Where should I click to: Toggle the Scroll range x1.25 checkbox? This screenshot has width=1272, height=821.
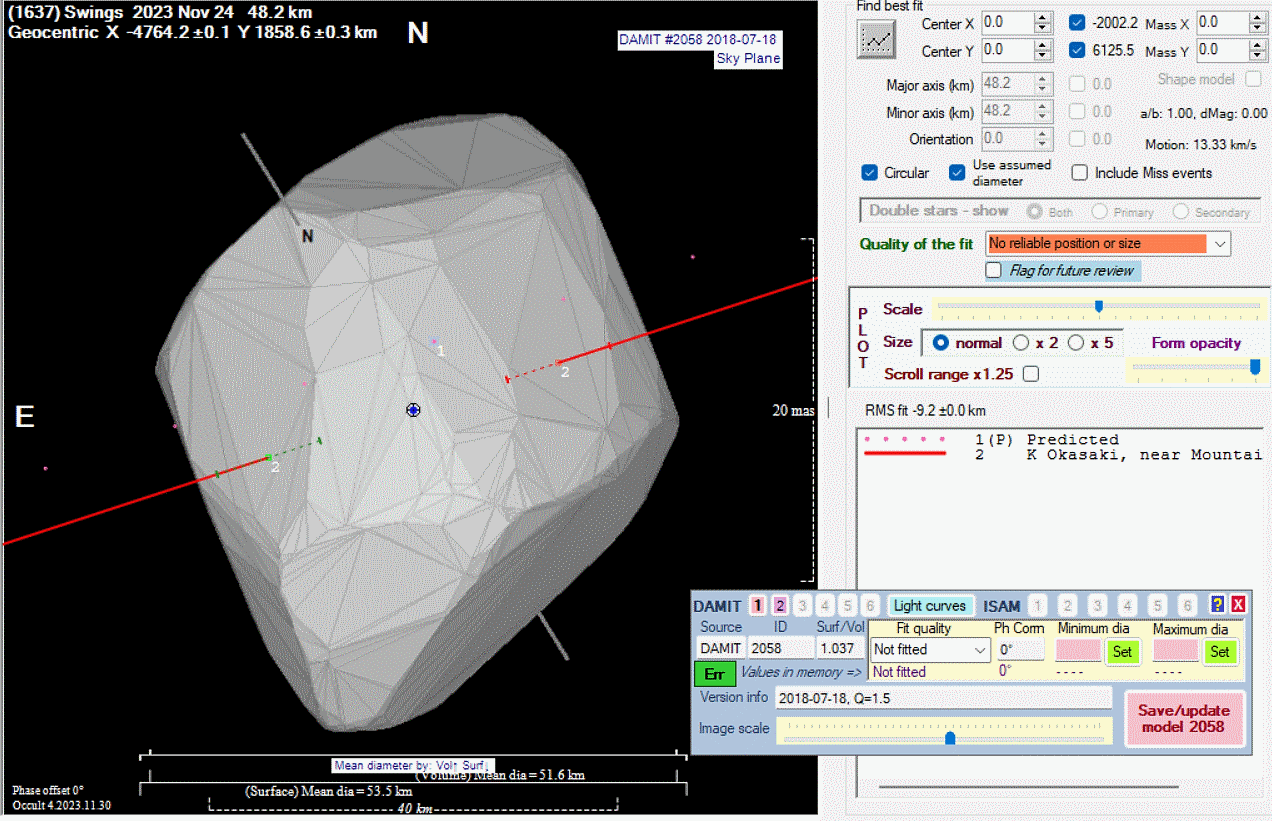tap(1031, 374)
